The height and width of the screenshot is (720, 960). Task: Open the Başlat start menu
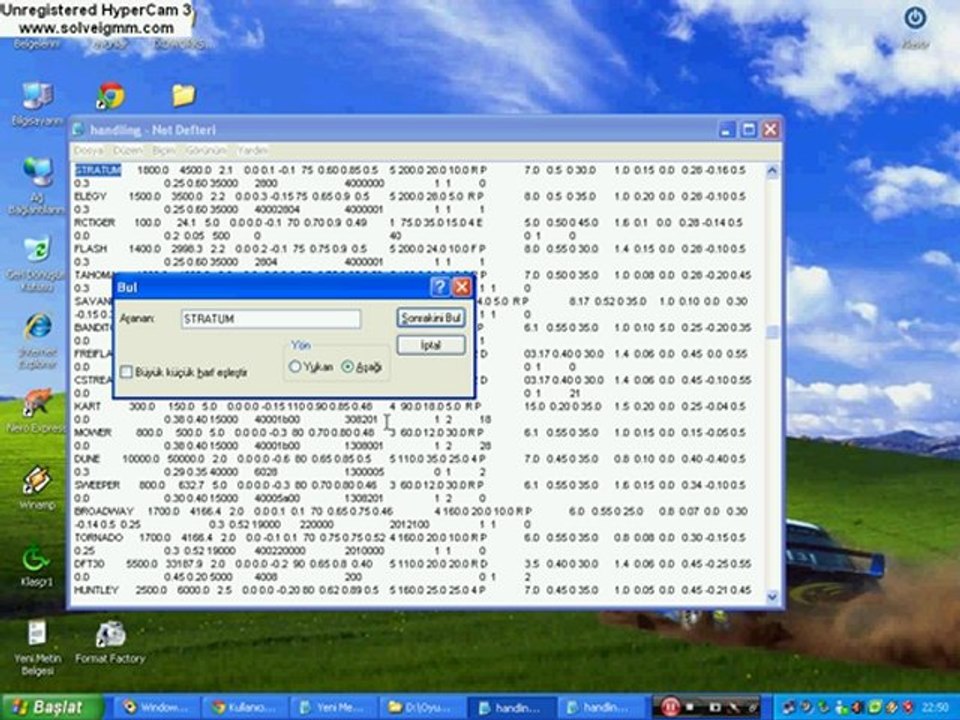[53, 707]
